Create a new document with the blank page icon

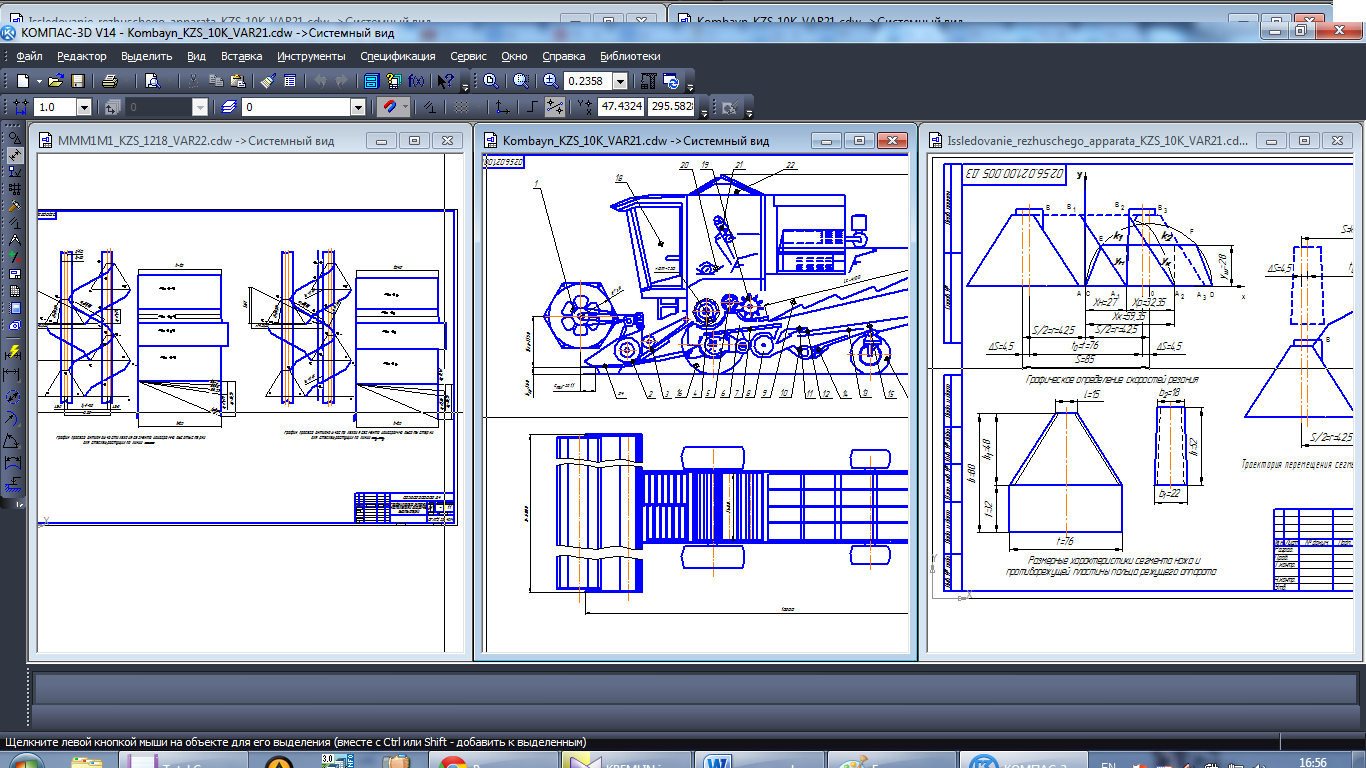(22, 81)
